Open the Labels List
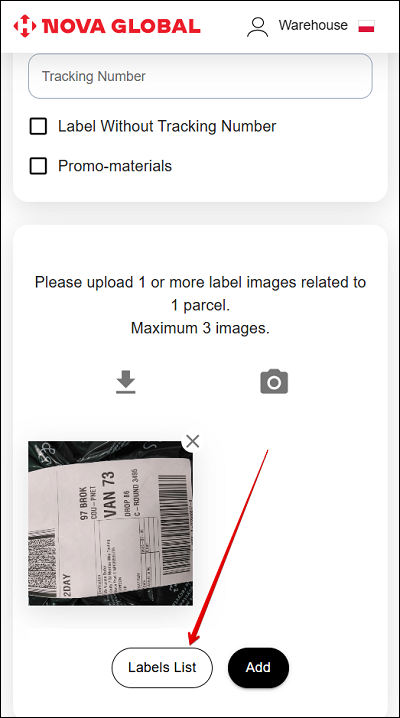 [162, 667]
